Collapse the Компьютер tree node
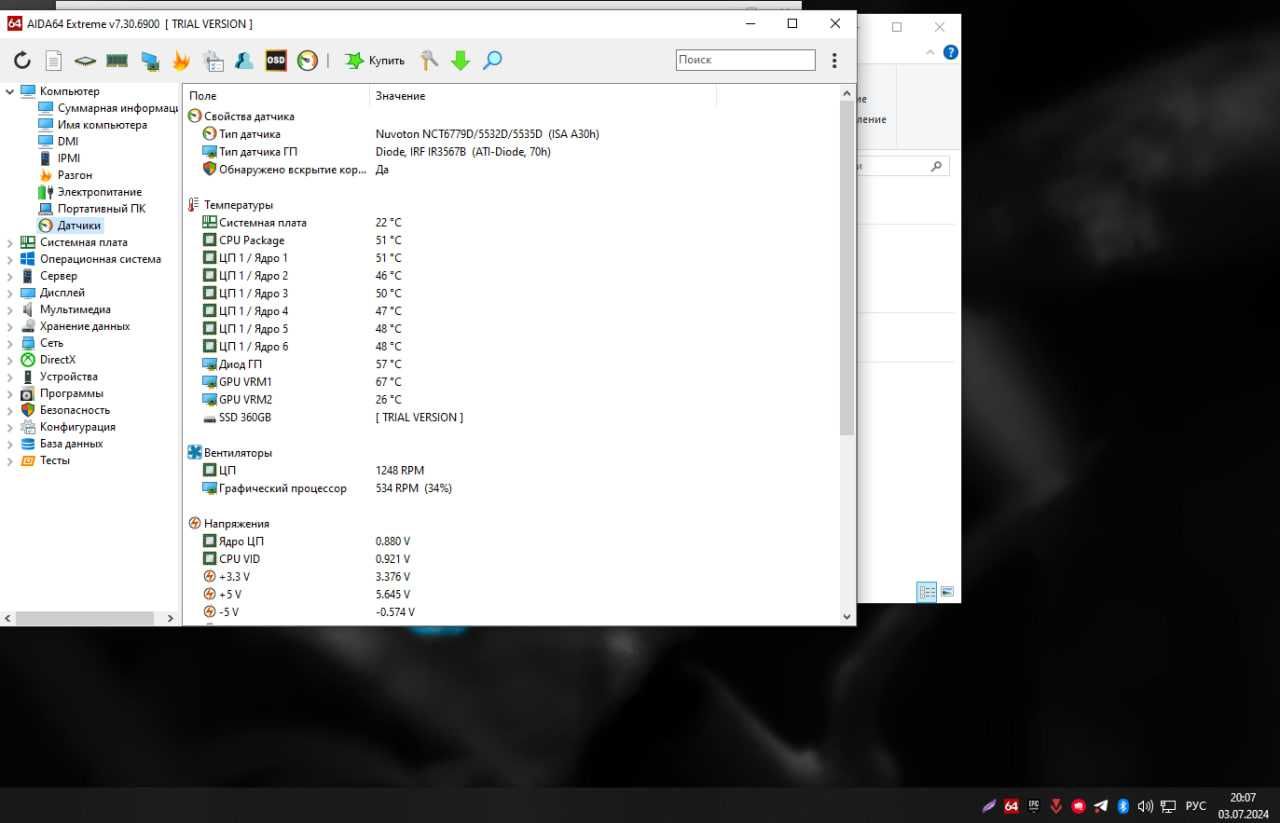Screen dimensions: 1280x823 pyautogui.click(x=10, y=91)
